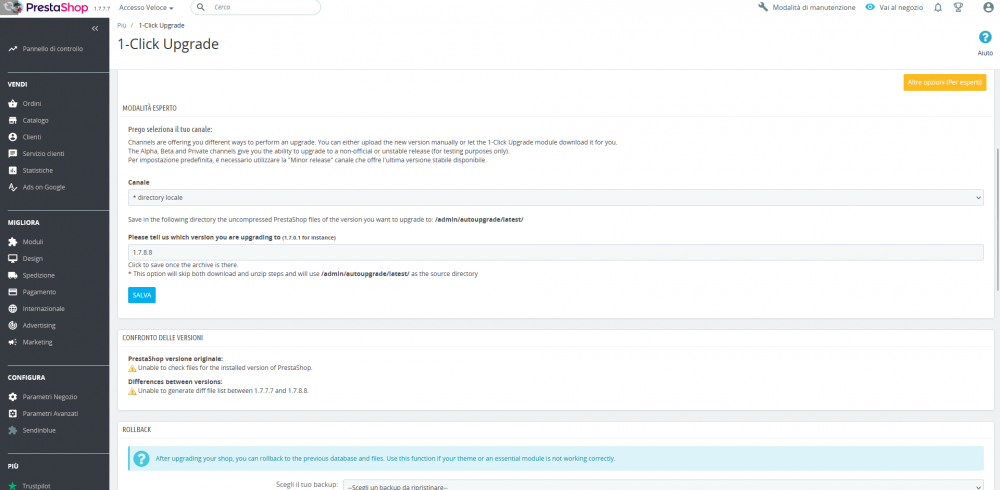The image size is (1000, 490).
Task: Click the Internazionale globe icon
Action: [12, 309]
